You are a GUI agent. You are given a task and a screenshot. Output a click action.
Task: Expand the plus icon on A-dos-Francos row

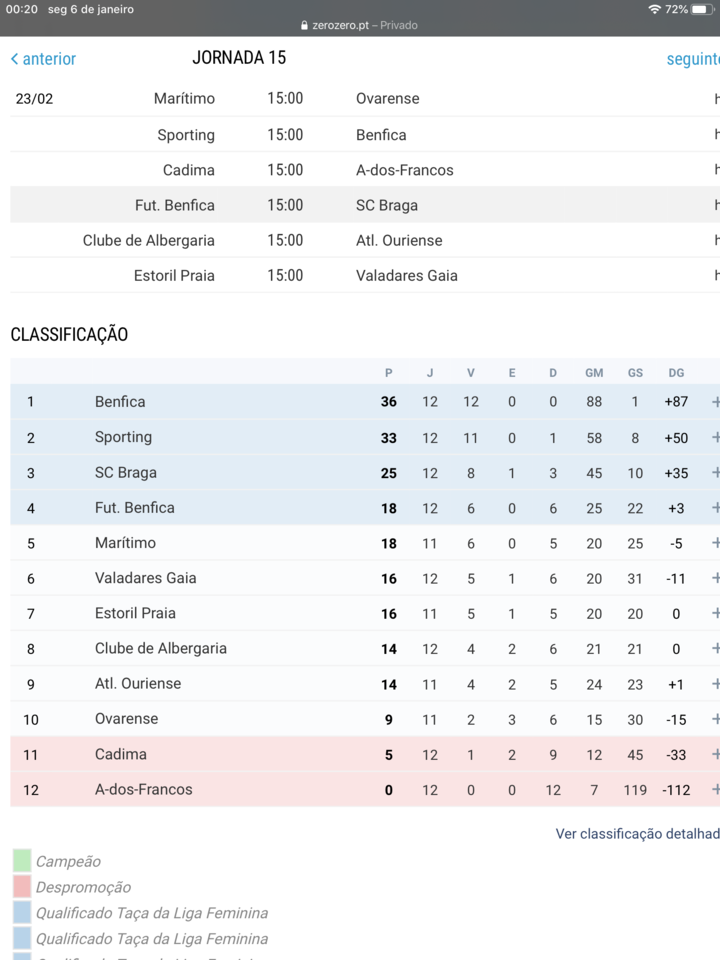pyautogui.click(x=715, y=790)
